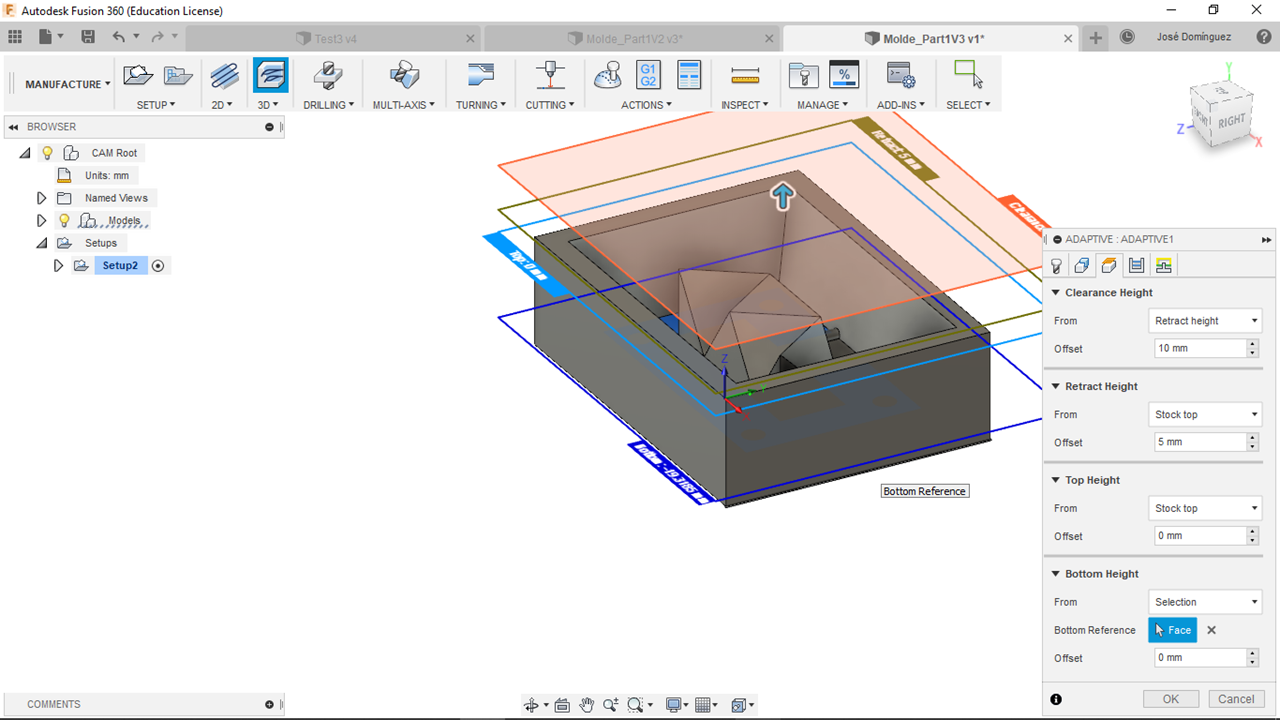Activate Setup2 radio button
1280x720 pixels.
click(x=158, y=265)
